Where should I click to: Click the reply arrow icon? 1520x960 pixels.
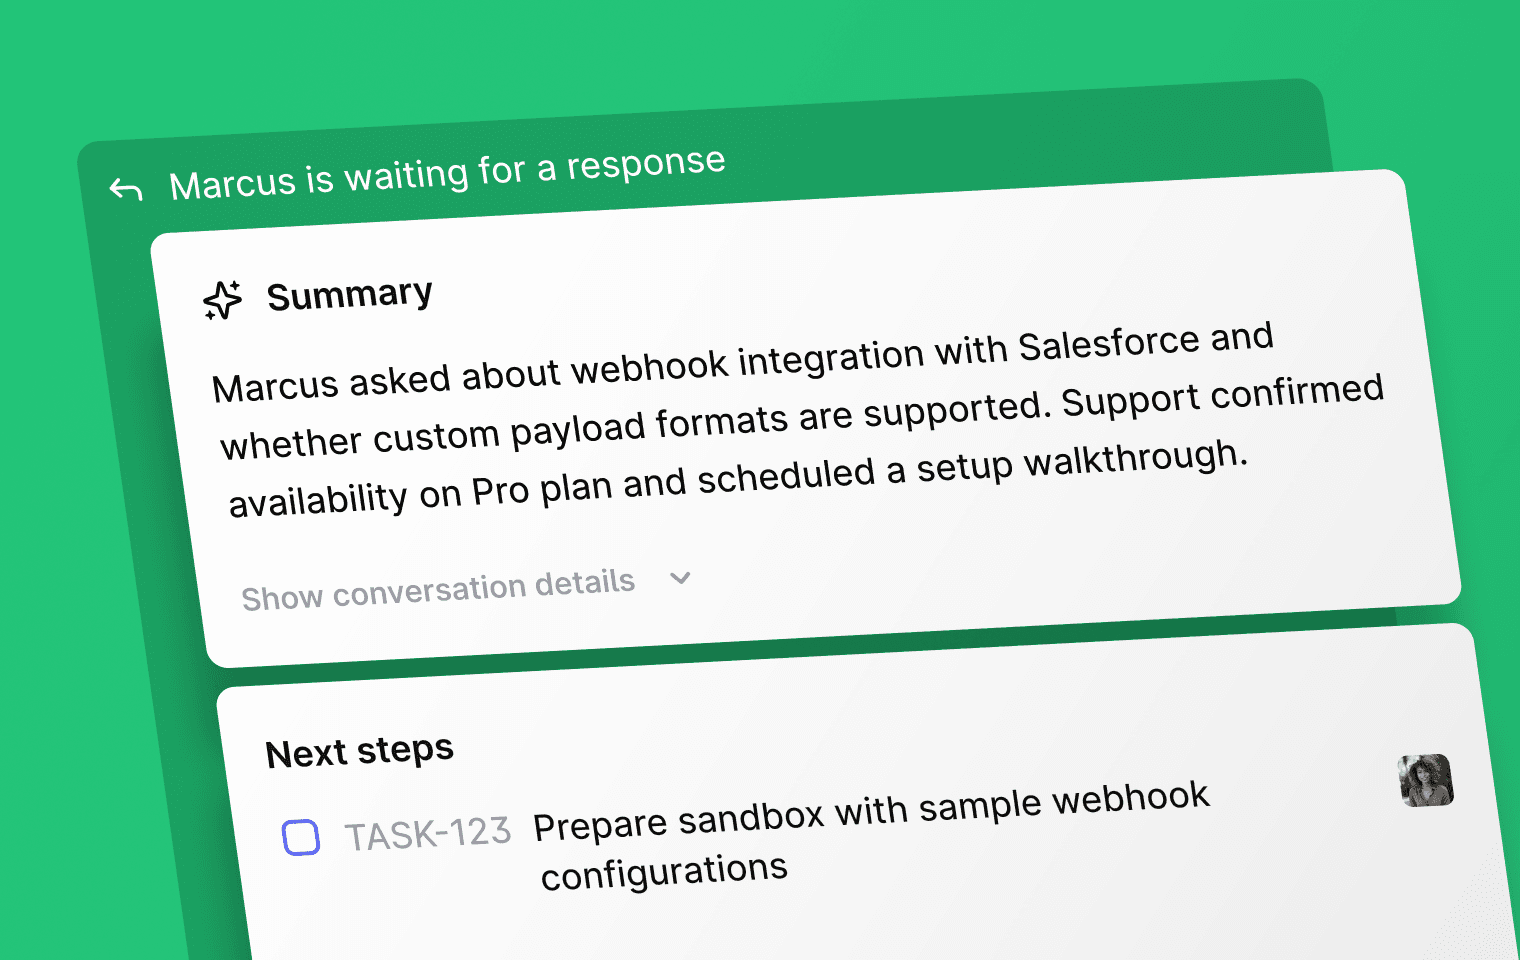point(126,188)
